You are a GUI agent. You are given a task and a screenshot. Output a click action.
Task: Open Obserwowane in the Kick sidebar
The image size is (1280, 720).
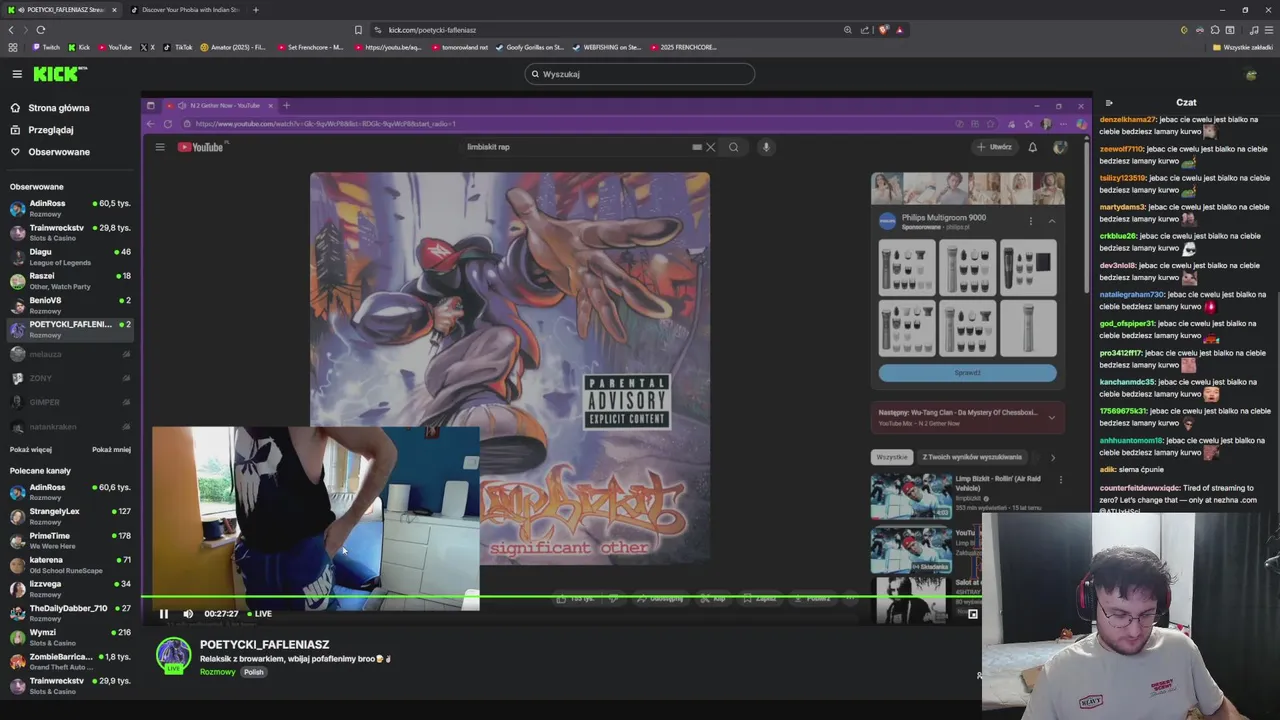click(x=59, y=152)
